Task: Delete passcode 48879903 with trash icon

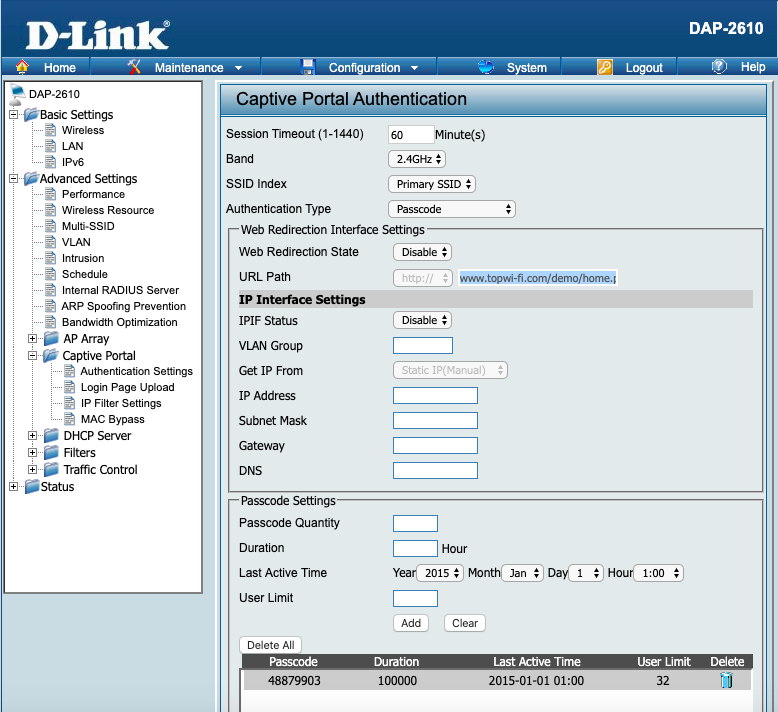Action: tap(726, 680)
